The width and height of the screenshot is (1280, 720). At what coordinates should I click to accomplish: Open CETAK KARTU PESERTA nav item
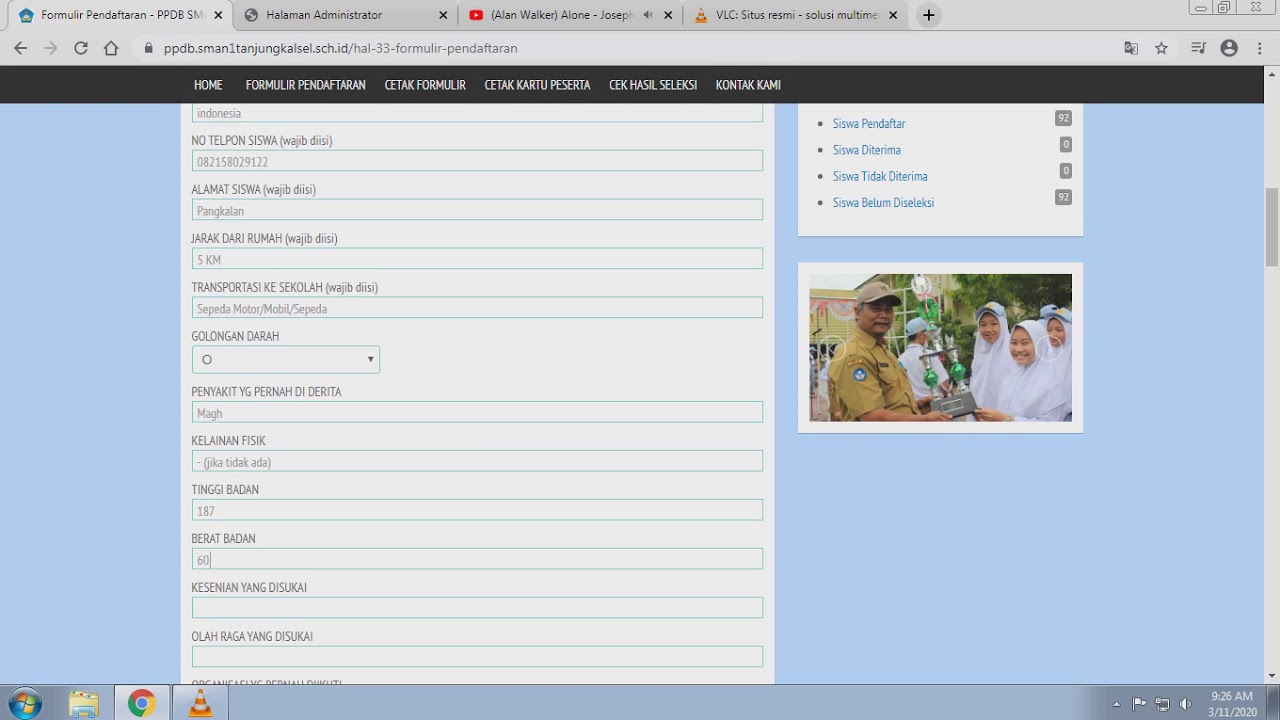(537, 85)
